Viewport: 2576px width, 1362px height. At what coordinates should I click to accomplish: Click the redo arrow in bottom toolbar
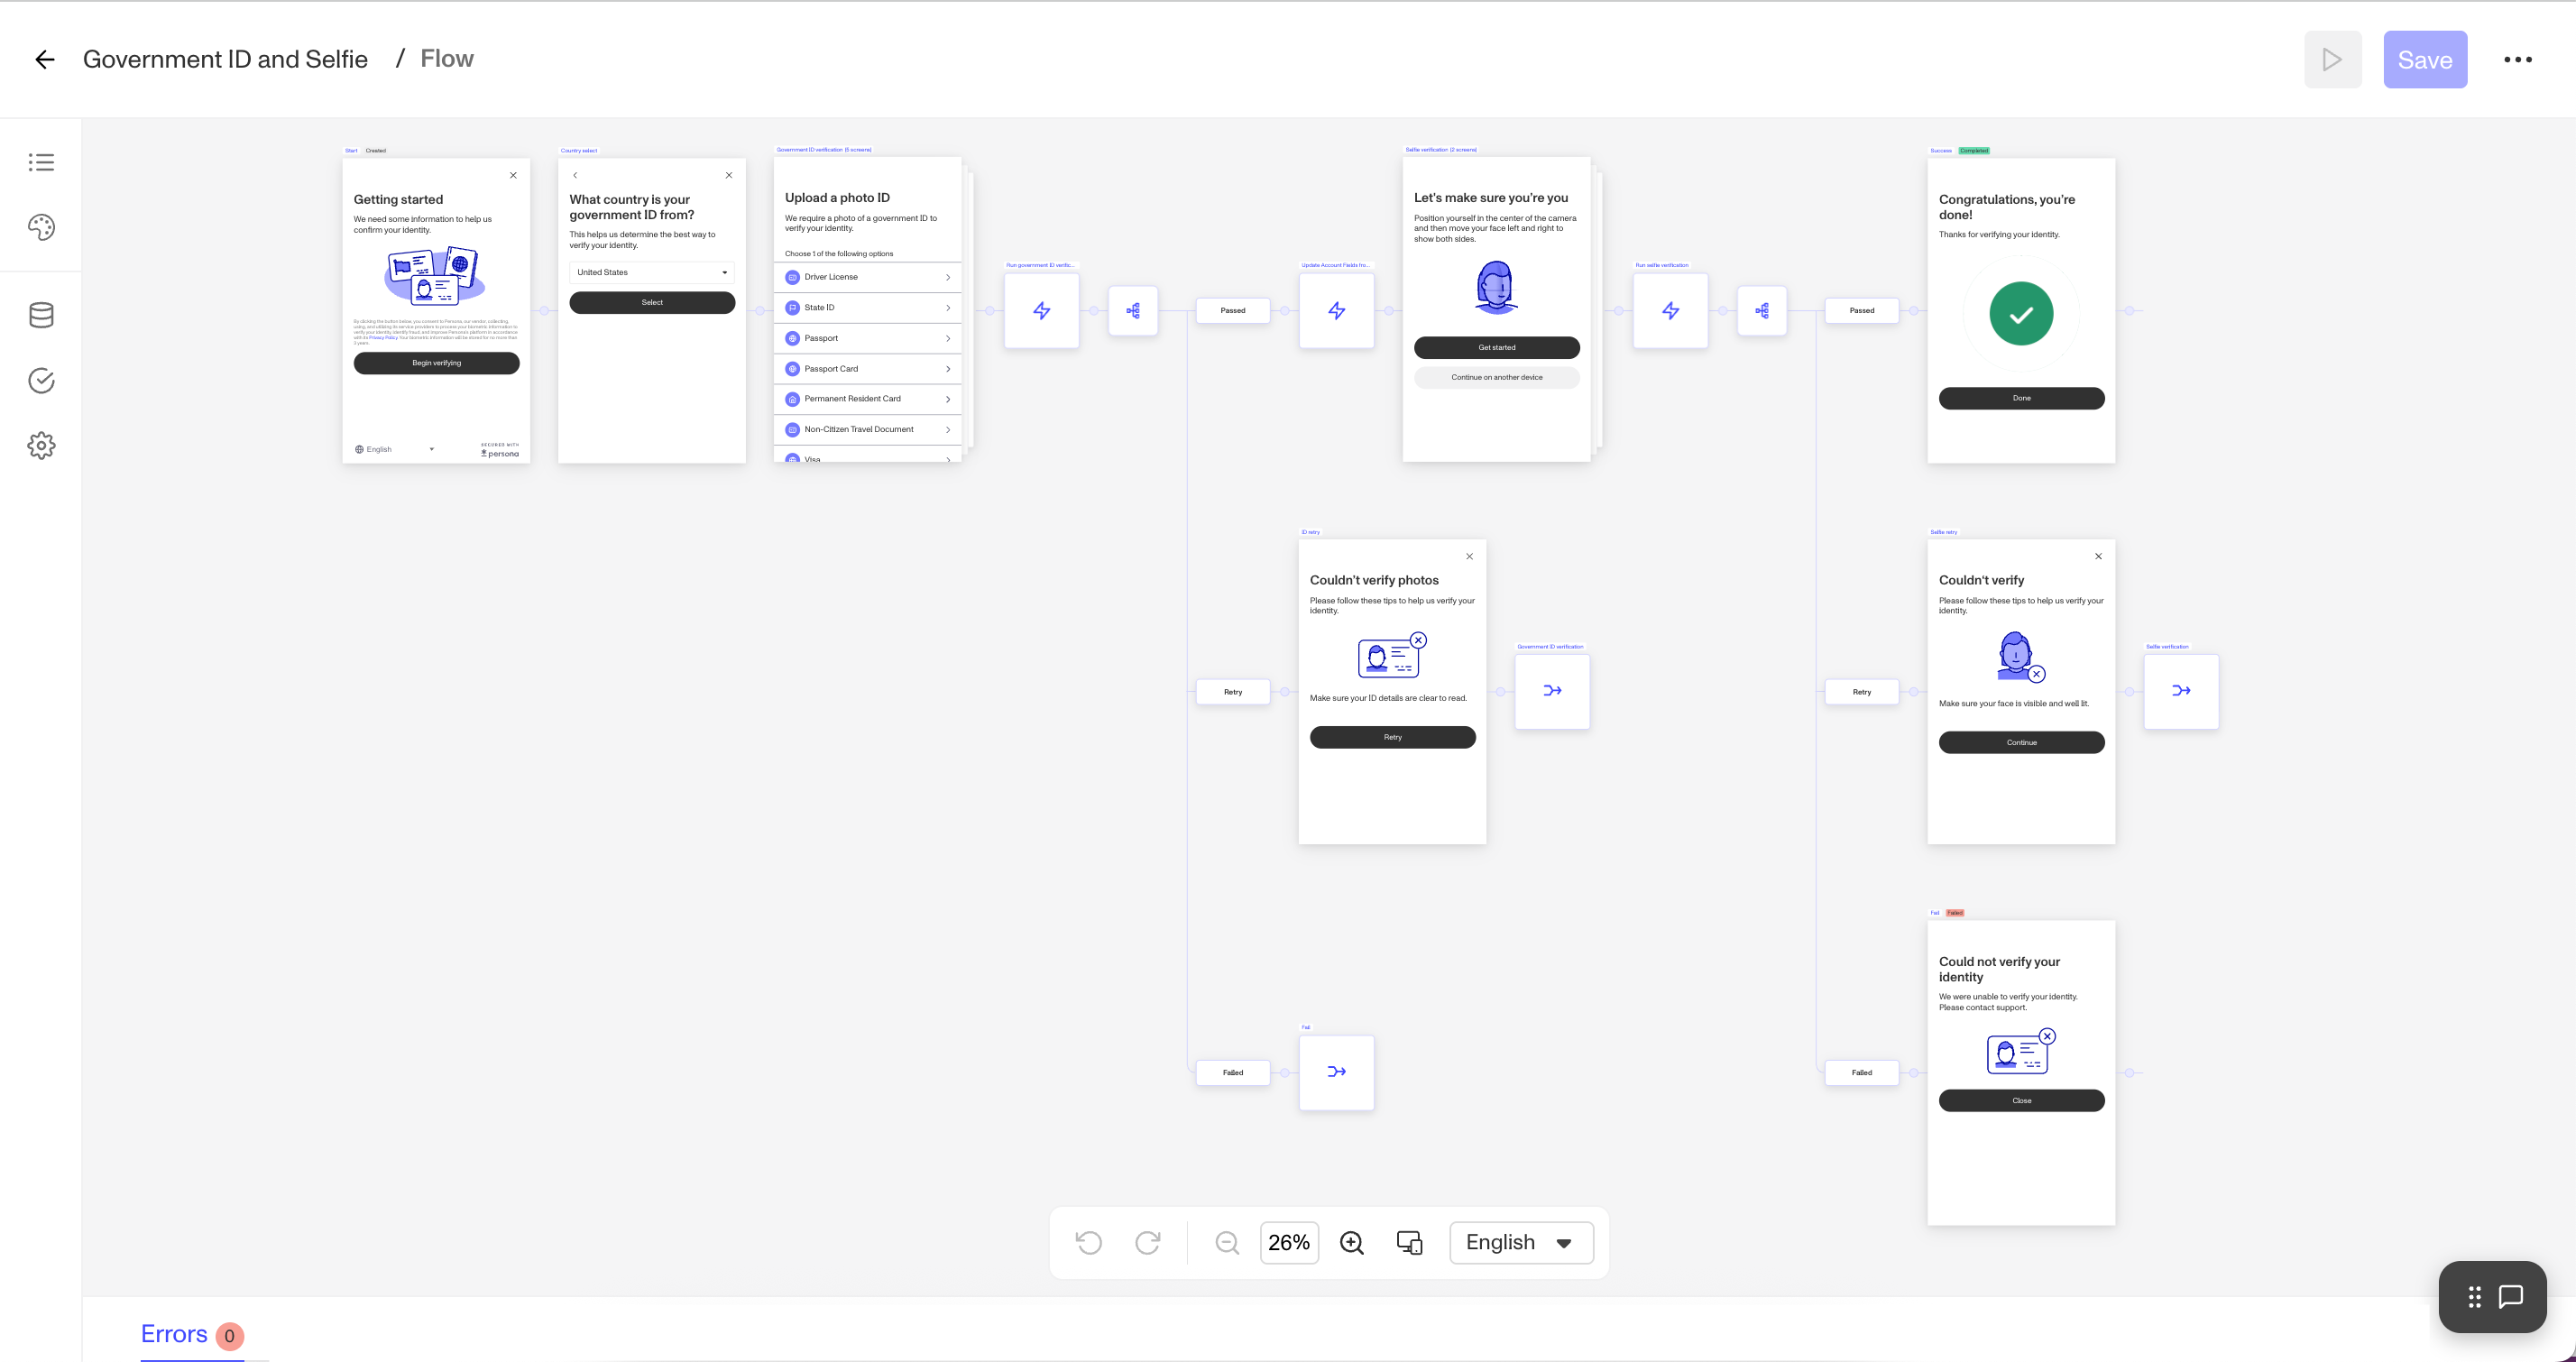point(1148,1242)
